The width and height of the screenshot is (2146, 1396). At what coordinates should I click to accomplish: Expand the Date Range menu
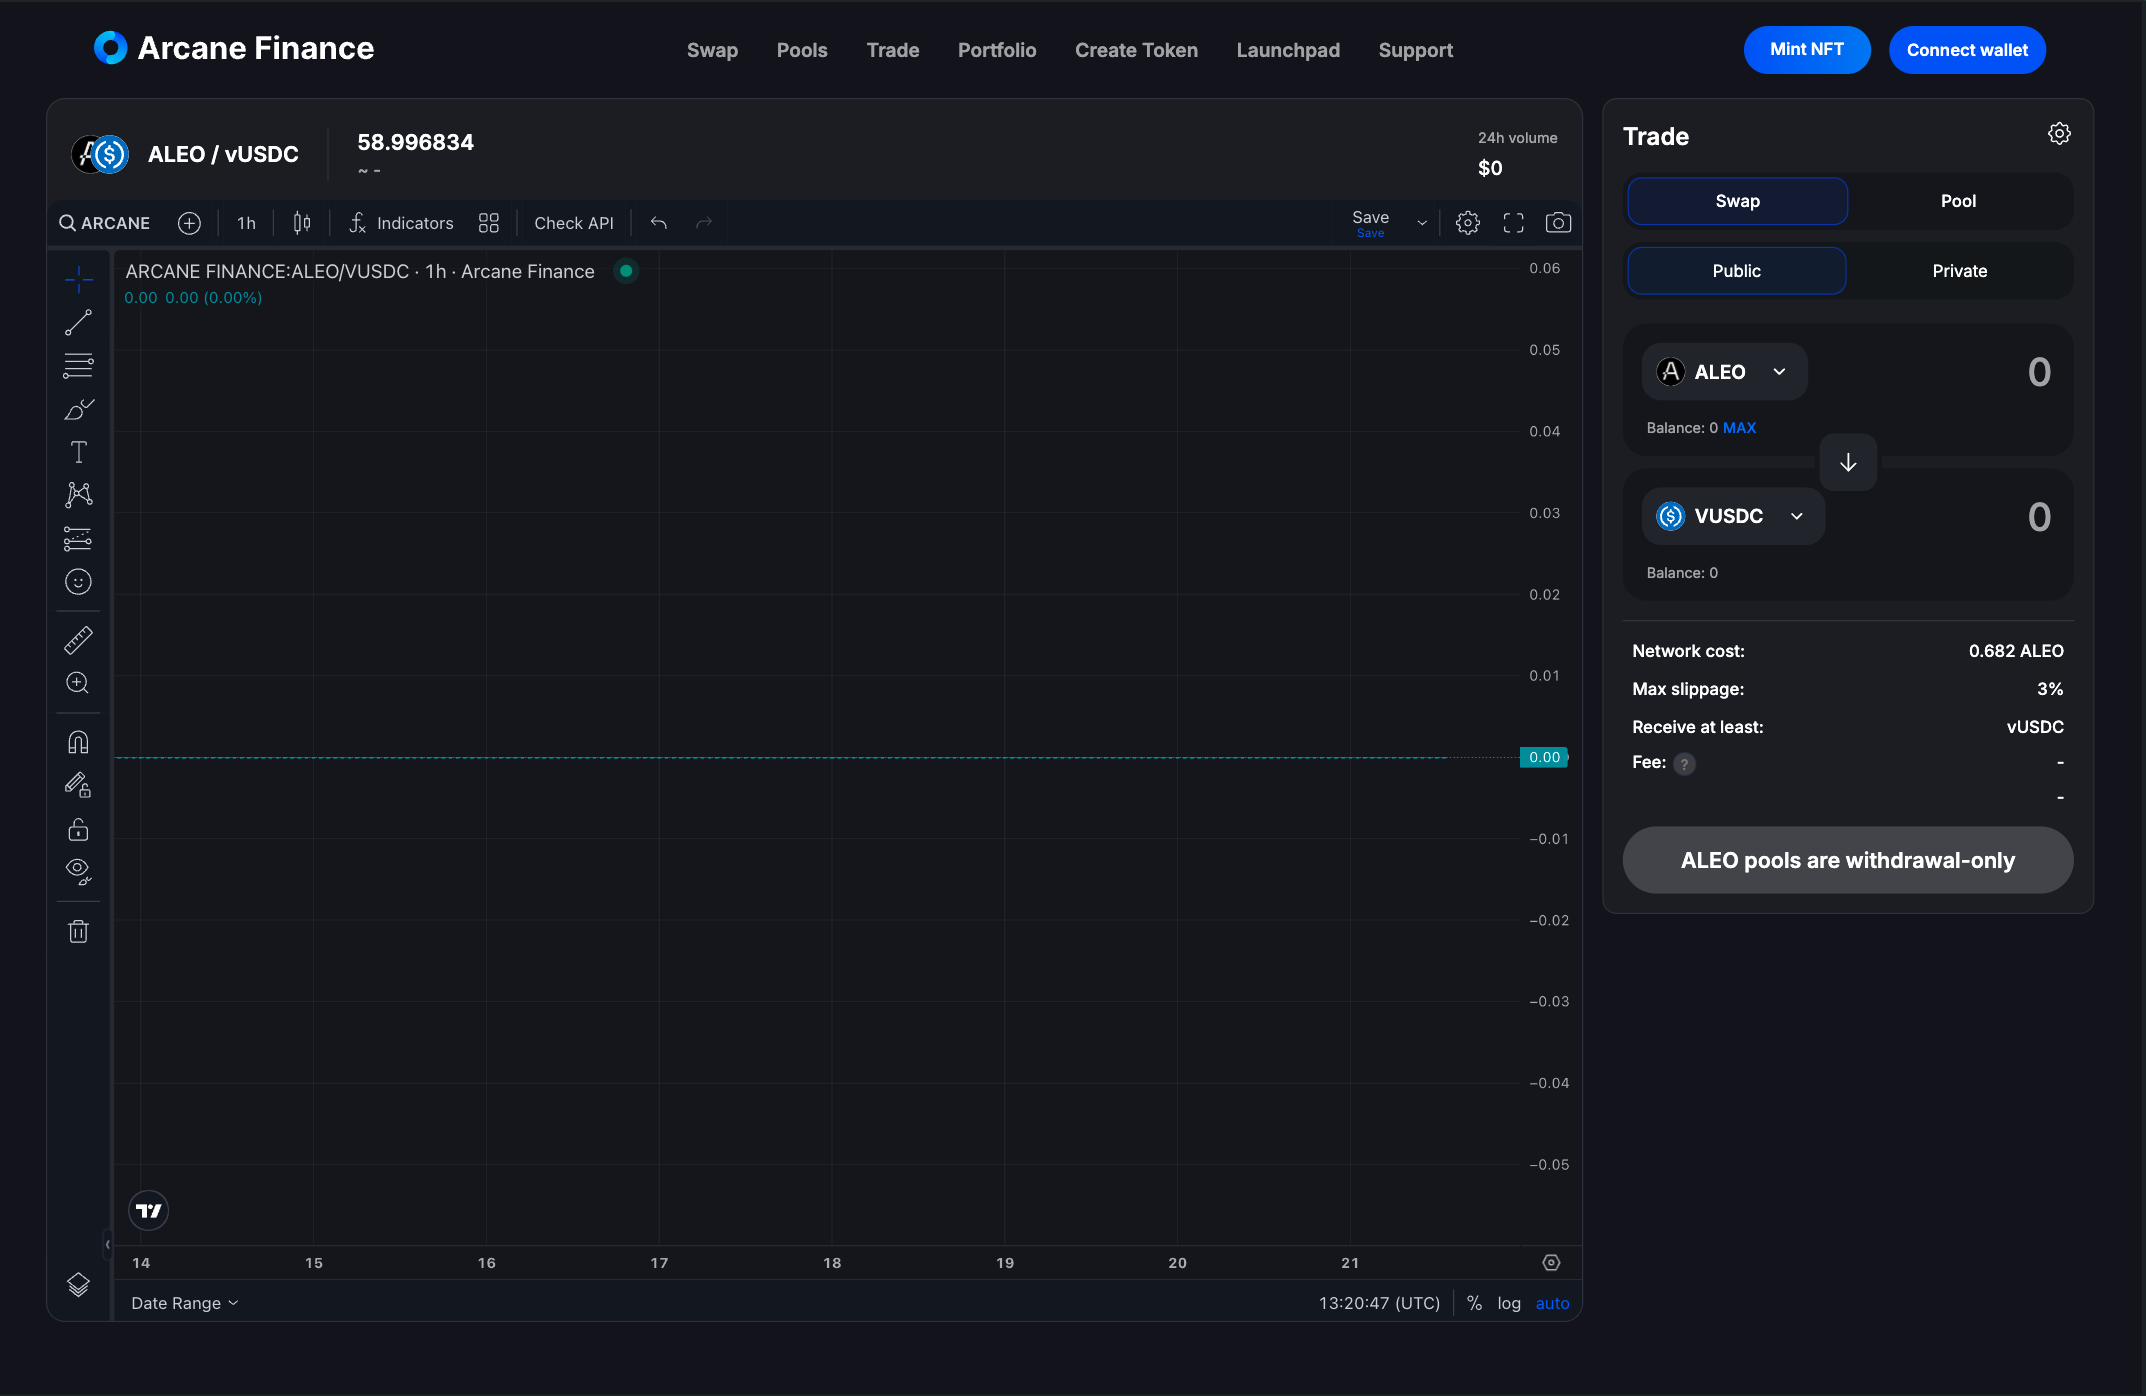[185, 1303]
